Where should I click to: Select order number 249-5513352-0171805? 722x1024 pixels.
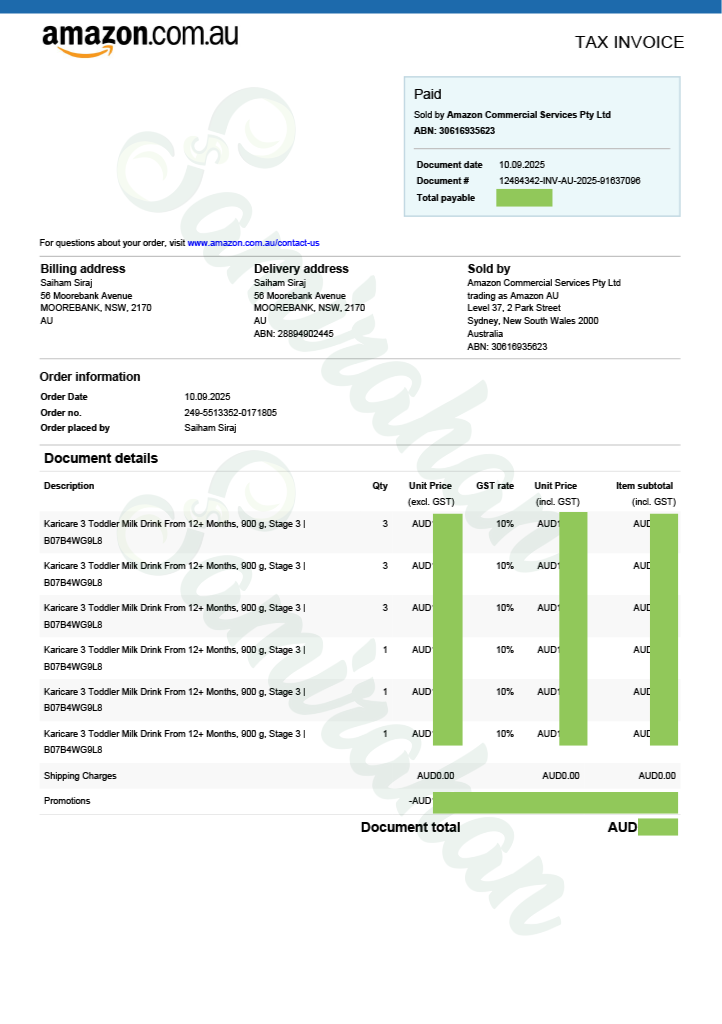click(230, 413)
